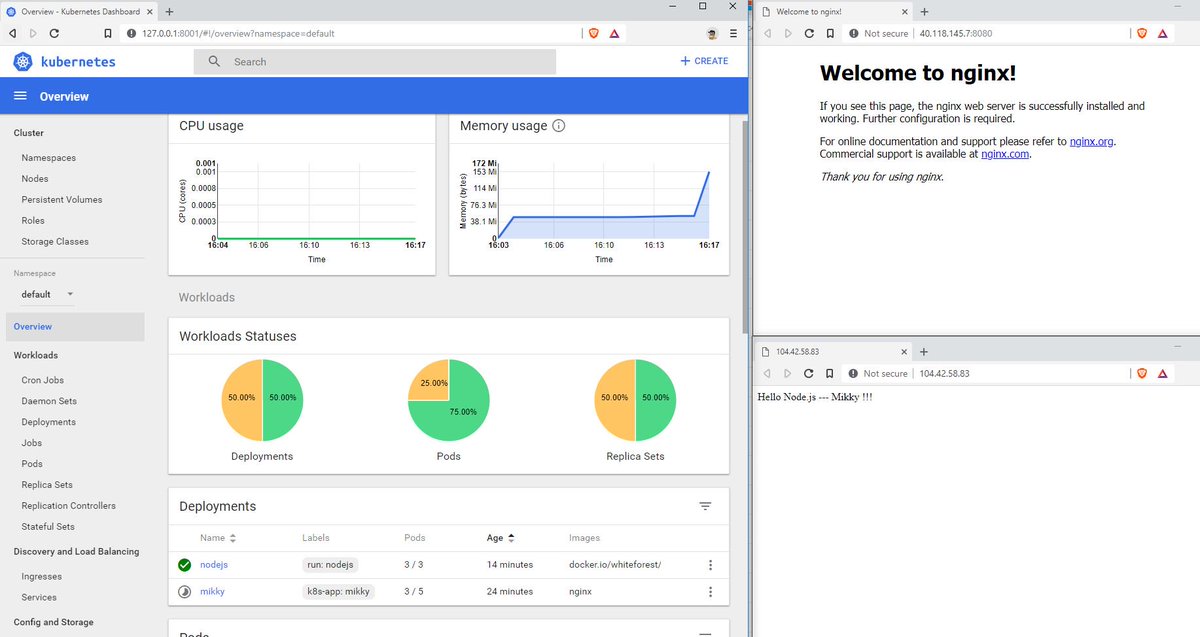Open the nodejs deployment link

[x=214, y=565]
